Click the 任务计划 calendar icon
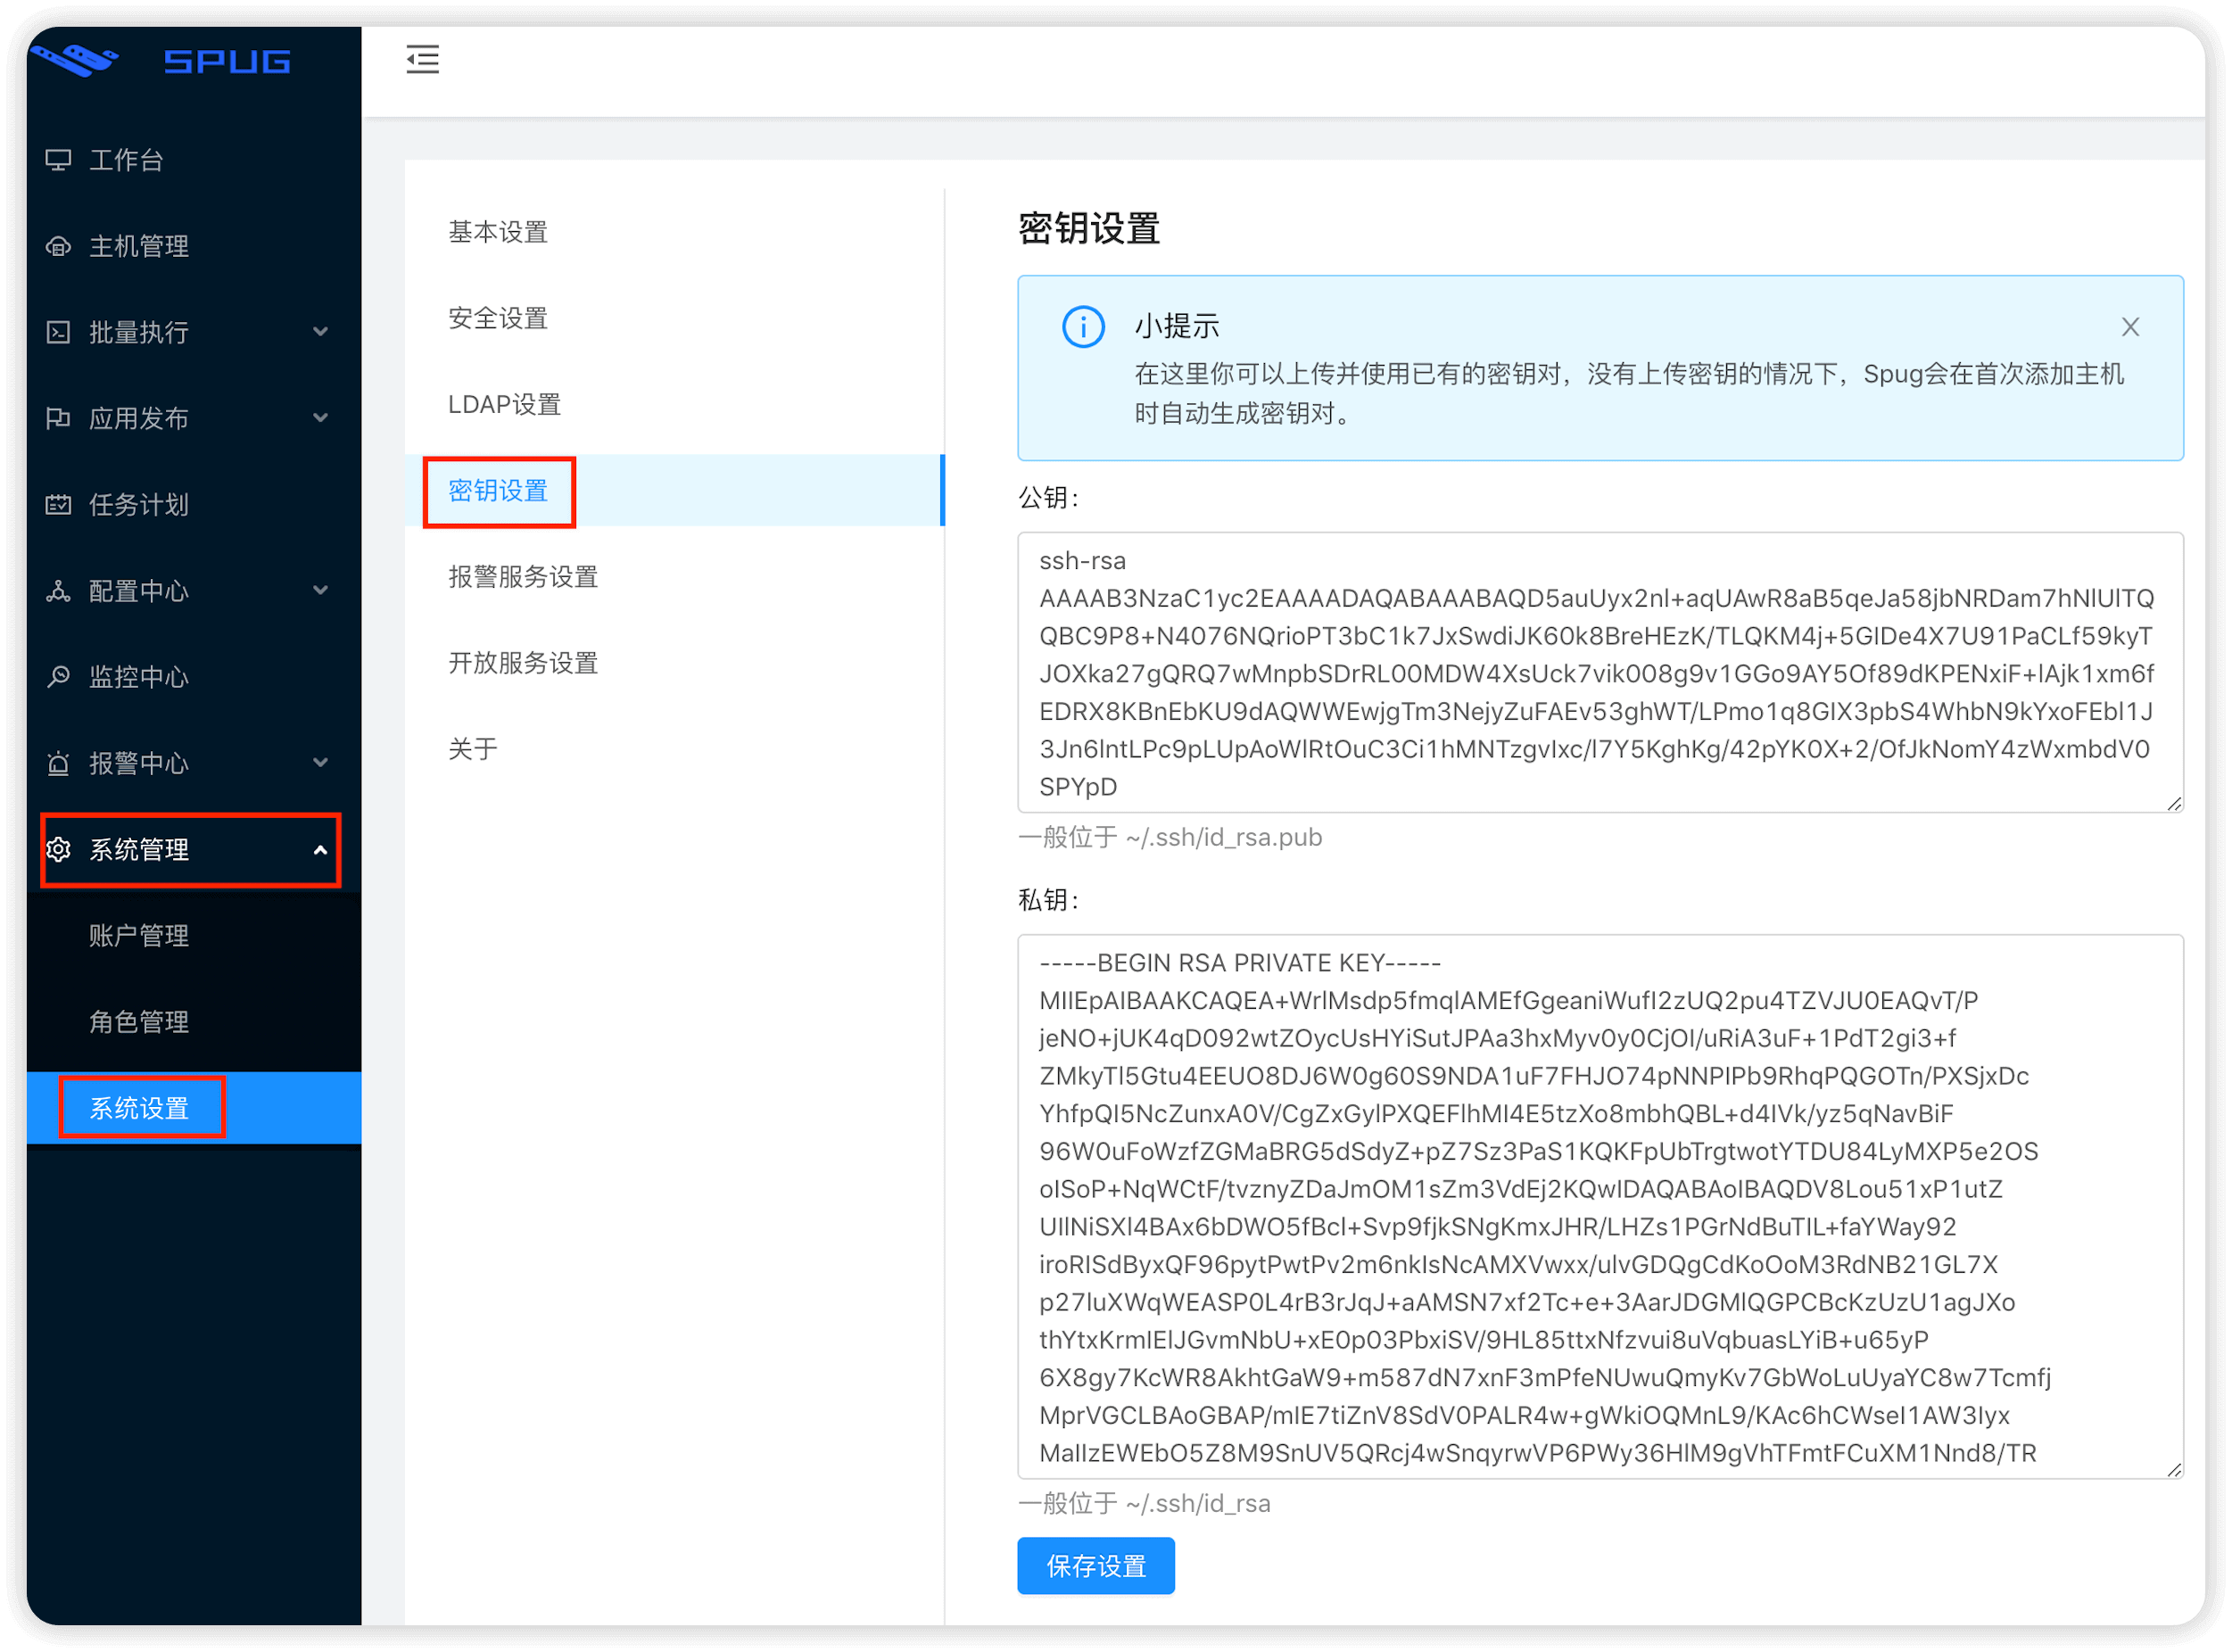The height and width of the screenshot is (1652, 2232). point(58,505)
